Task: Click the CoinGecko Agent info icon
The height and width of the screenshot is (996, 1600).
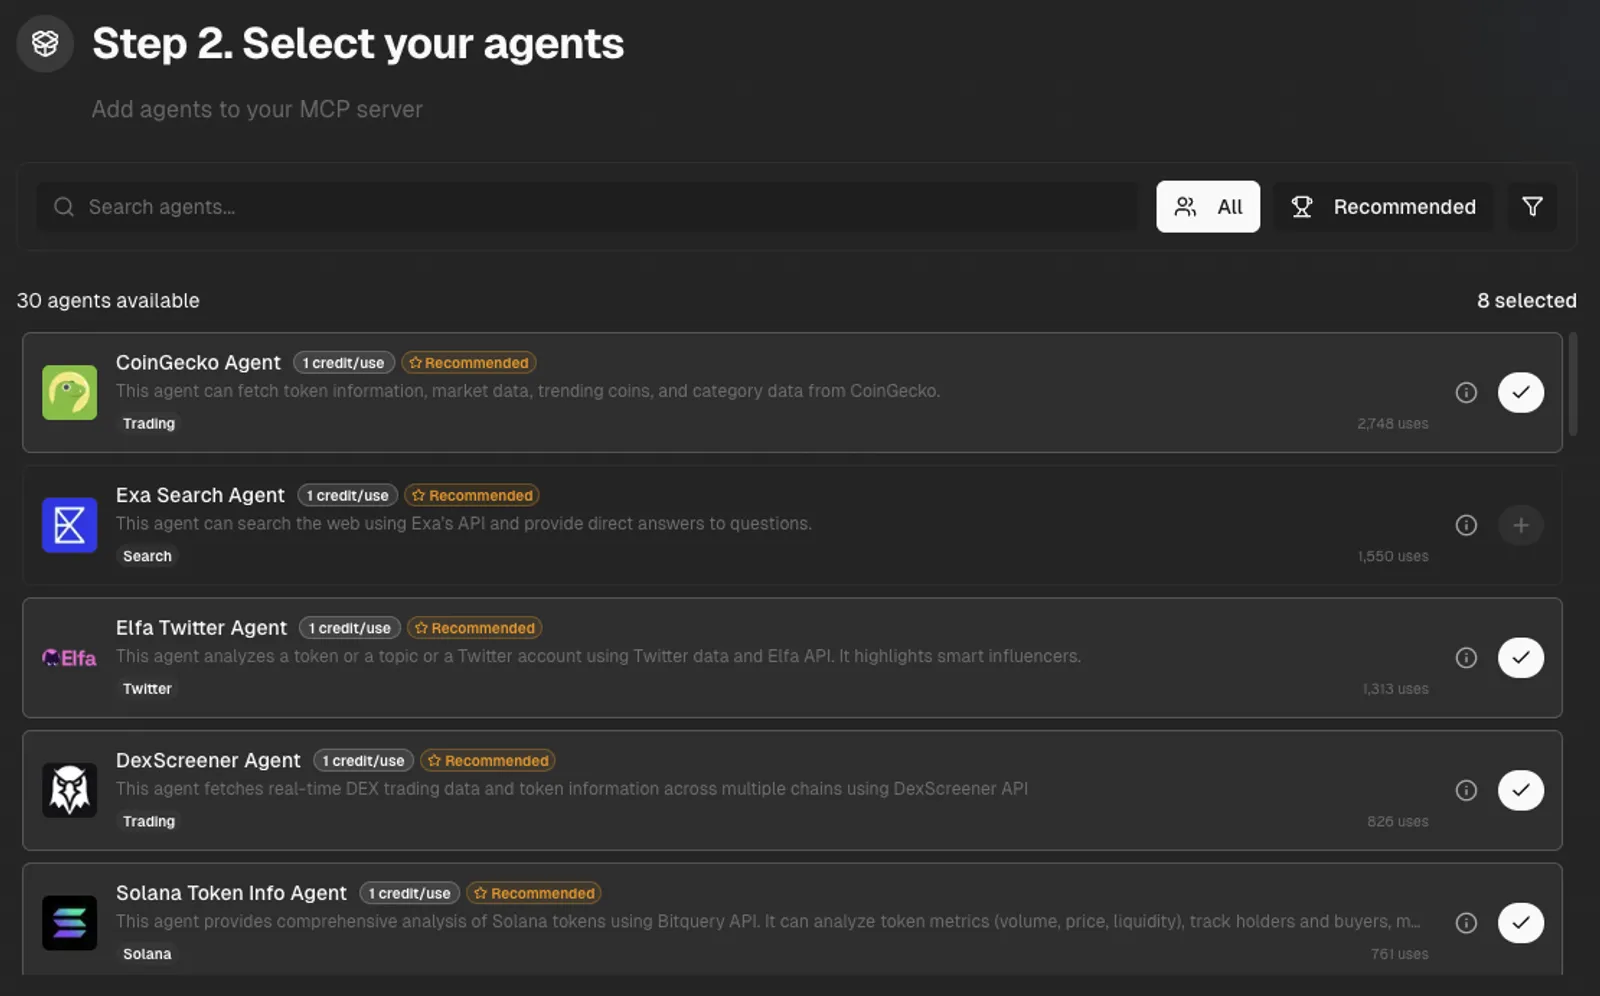Action: coord(1466,393)
